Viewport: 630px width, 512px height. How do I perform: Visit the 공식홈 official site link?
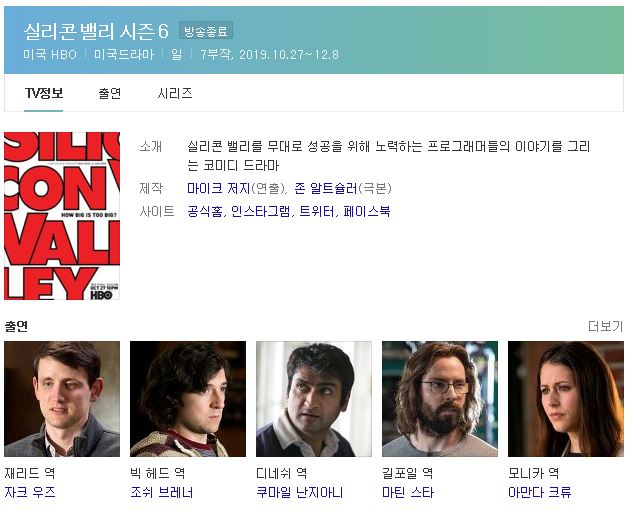(x=205, y=211)
